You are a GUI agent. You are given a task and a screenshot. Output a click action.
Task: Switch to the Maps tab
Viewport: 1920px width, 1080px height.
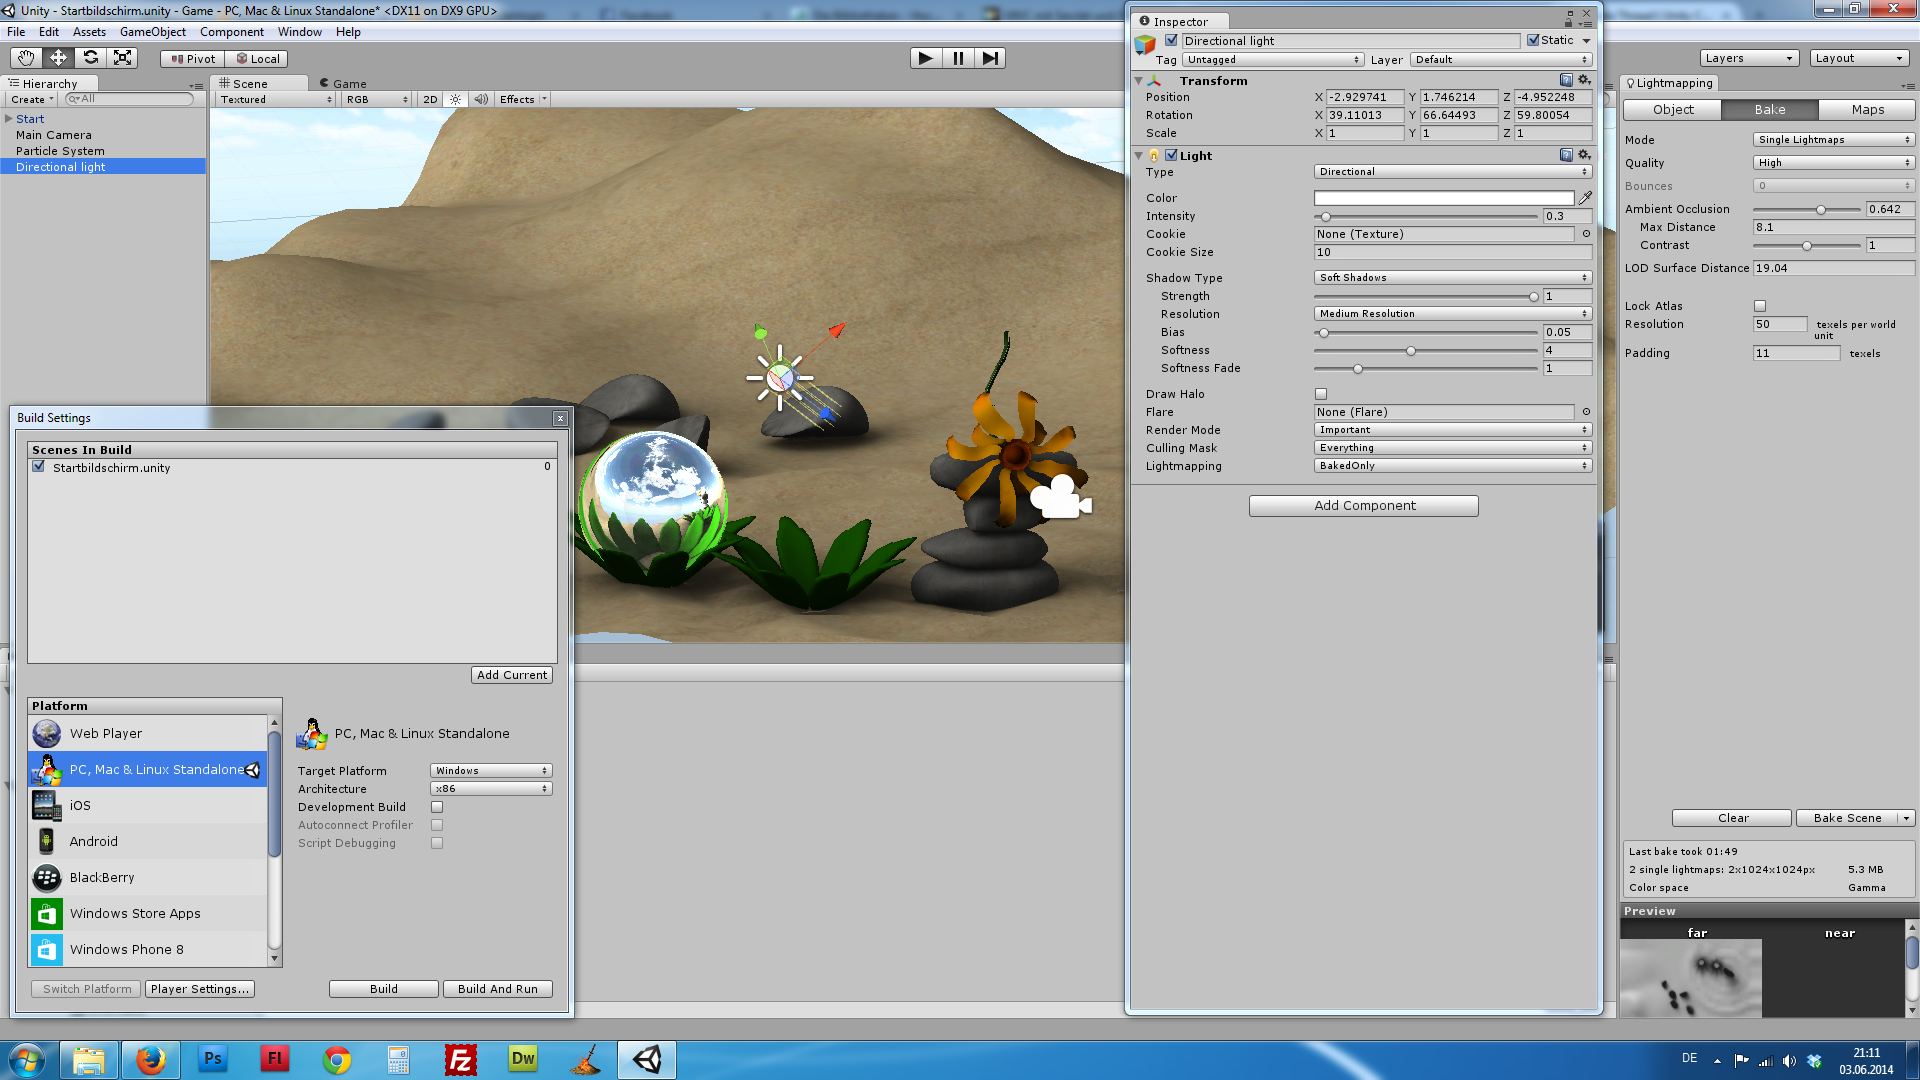point(1867,110)
